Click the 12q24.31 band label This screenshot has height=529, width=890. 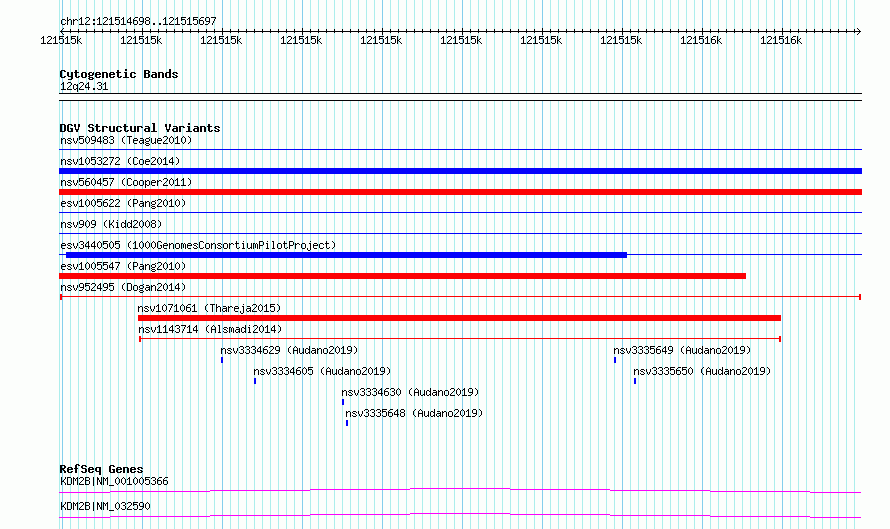point(84,86)
